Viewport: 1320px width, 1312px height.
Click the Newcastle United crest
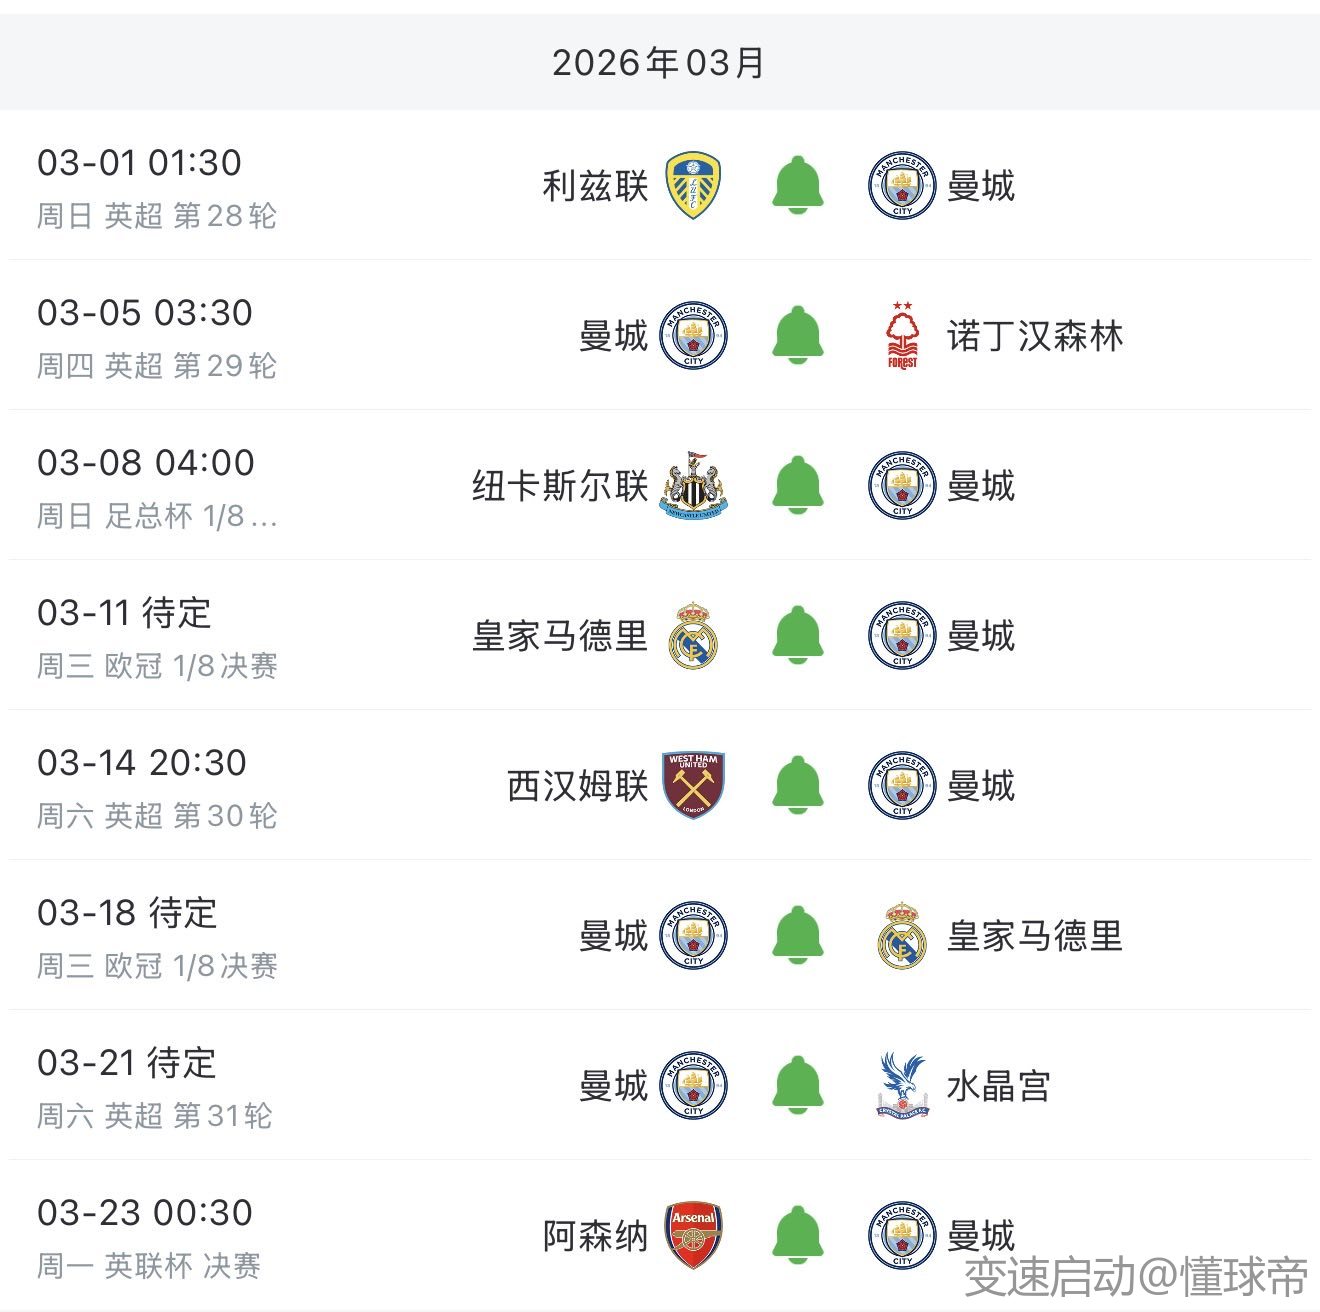pos(693,485)
